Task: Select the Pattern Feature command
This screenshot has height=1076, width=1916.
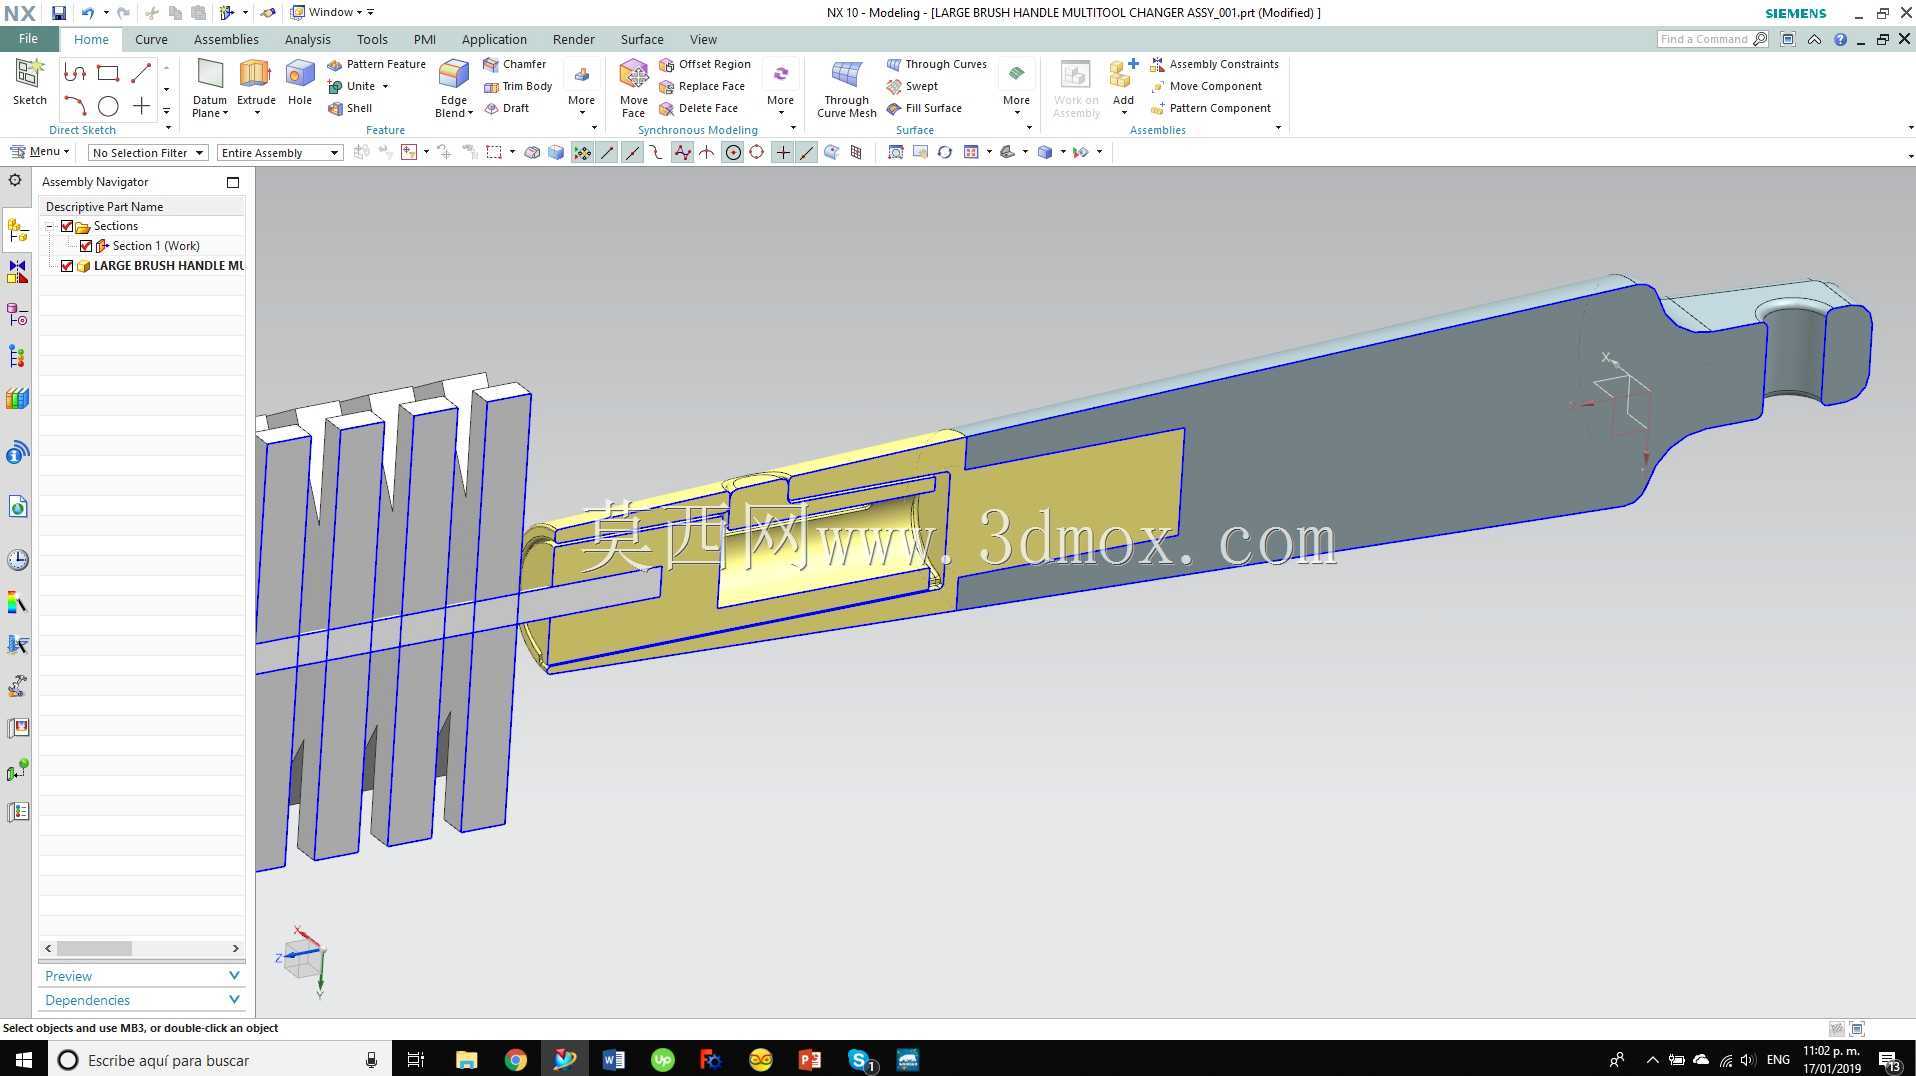Action: (376, 64)
